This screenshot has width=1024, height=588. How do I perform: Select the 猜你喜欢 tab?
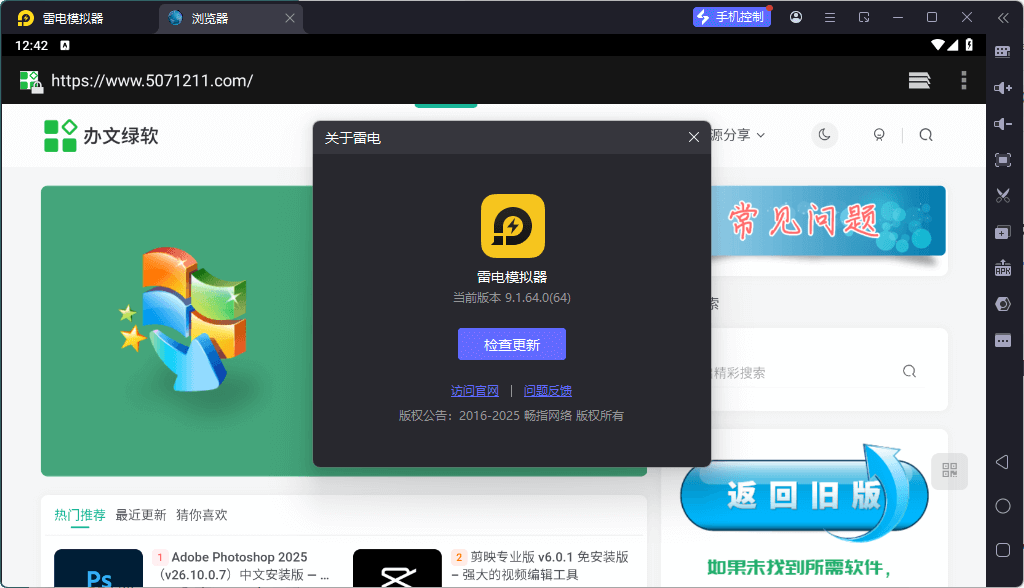click(202, 515)
